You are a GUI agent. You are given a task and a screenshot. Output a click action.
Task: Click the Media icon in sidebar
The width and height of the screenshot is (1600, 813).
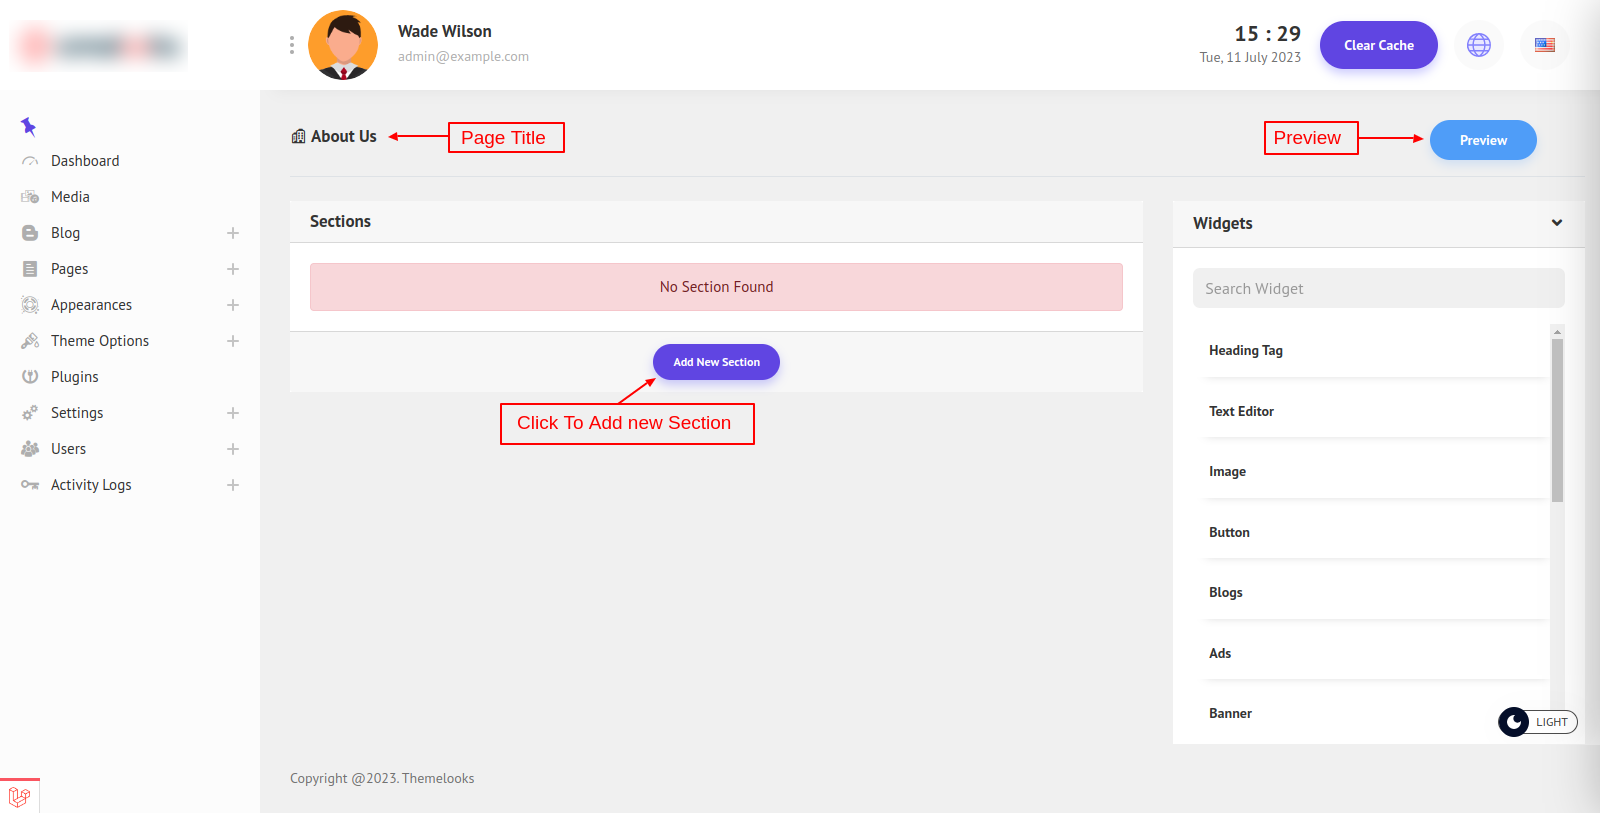coord(30,197)
